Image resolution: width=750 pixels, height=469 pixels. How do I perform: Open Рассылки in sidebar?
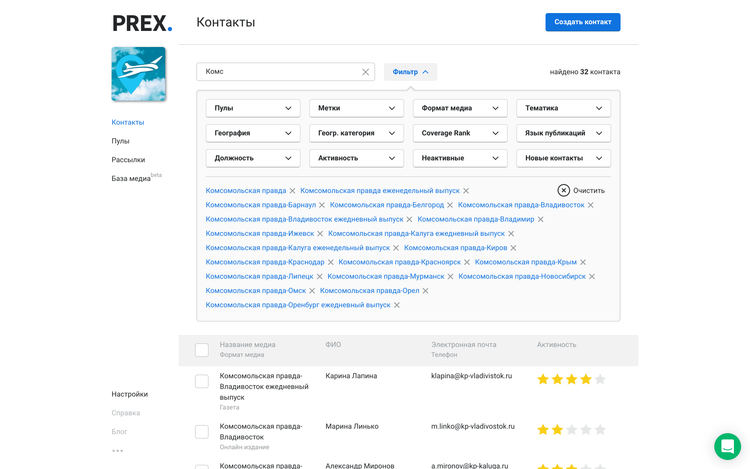coord(128,160)
